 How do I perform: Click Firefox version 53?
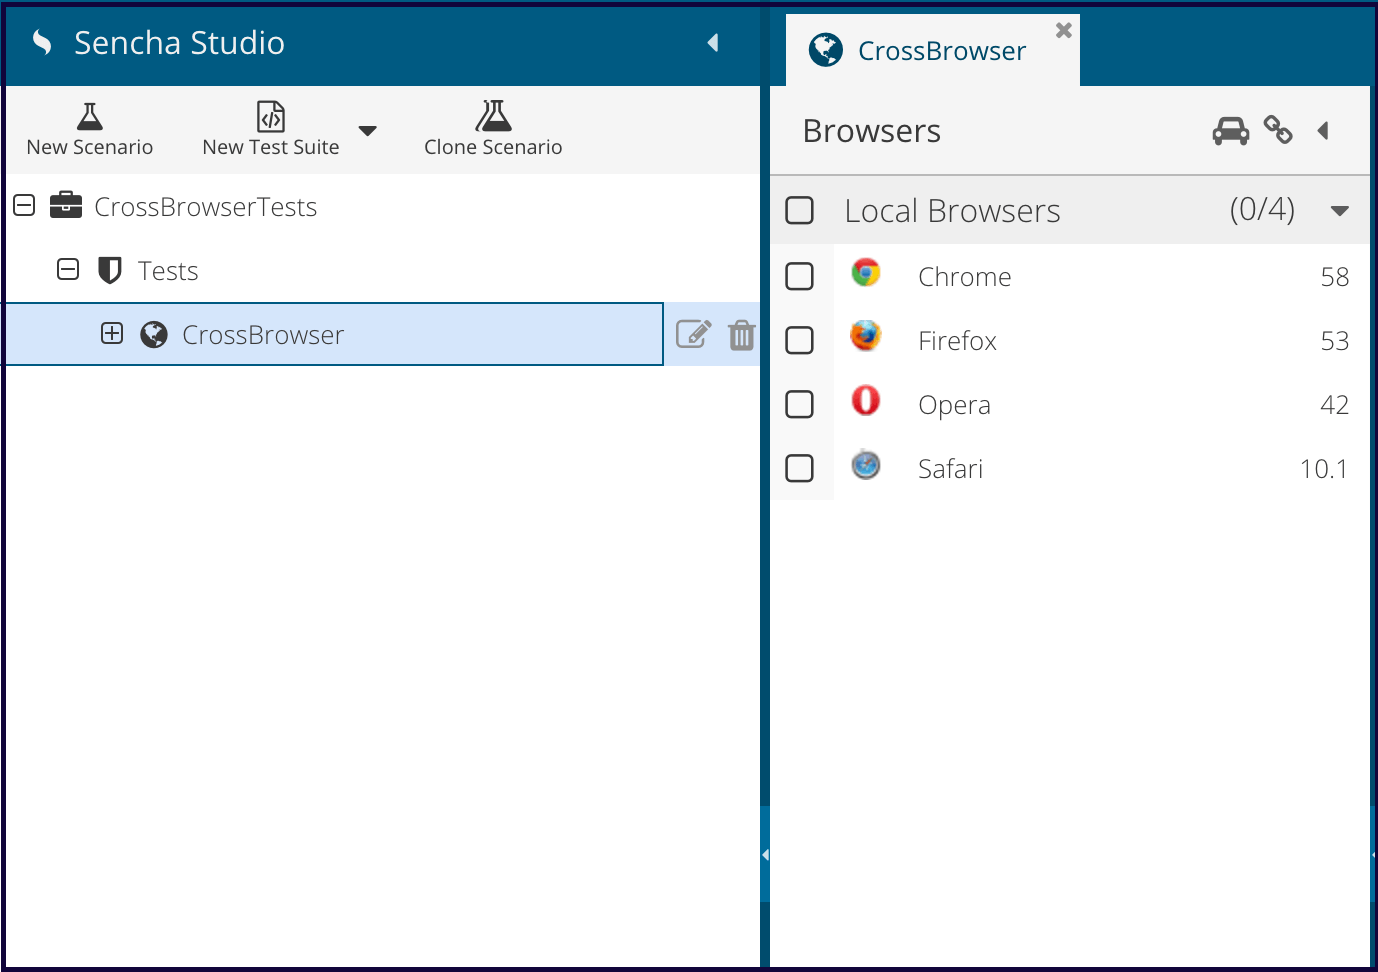tap(1335, 341)
